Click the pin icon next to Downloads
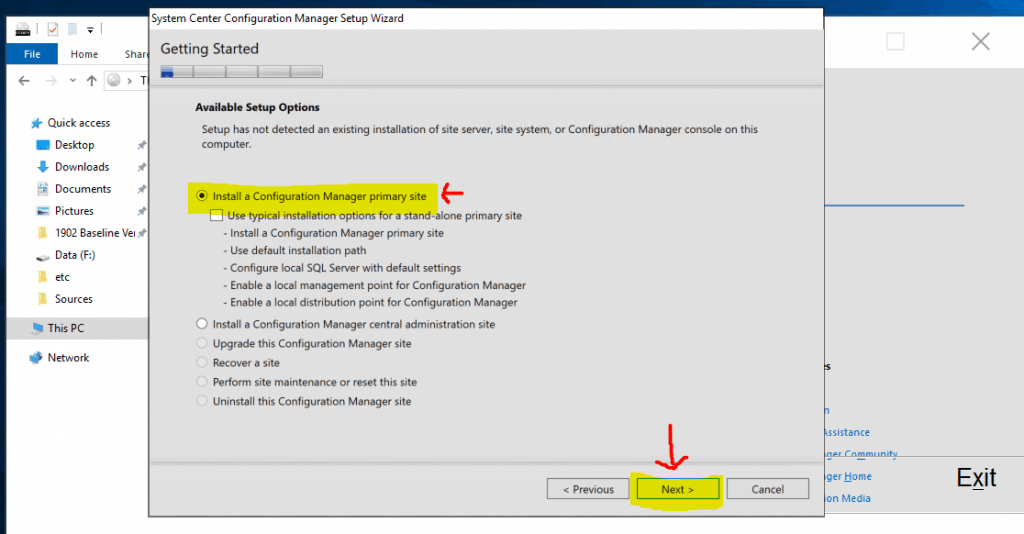This screenshot has width=1024, height=534. [x=142, y=167]
